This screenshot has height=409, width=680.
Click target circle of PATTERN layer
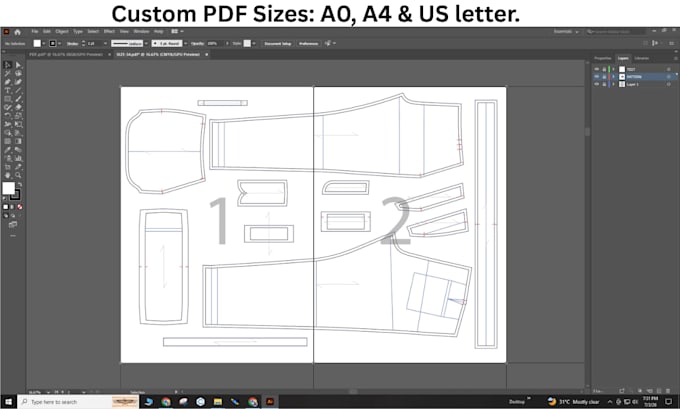tap(669, 77)
